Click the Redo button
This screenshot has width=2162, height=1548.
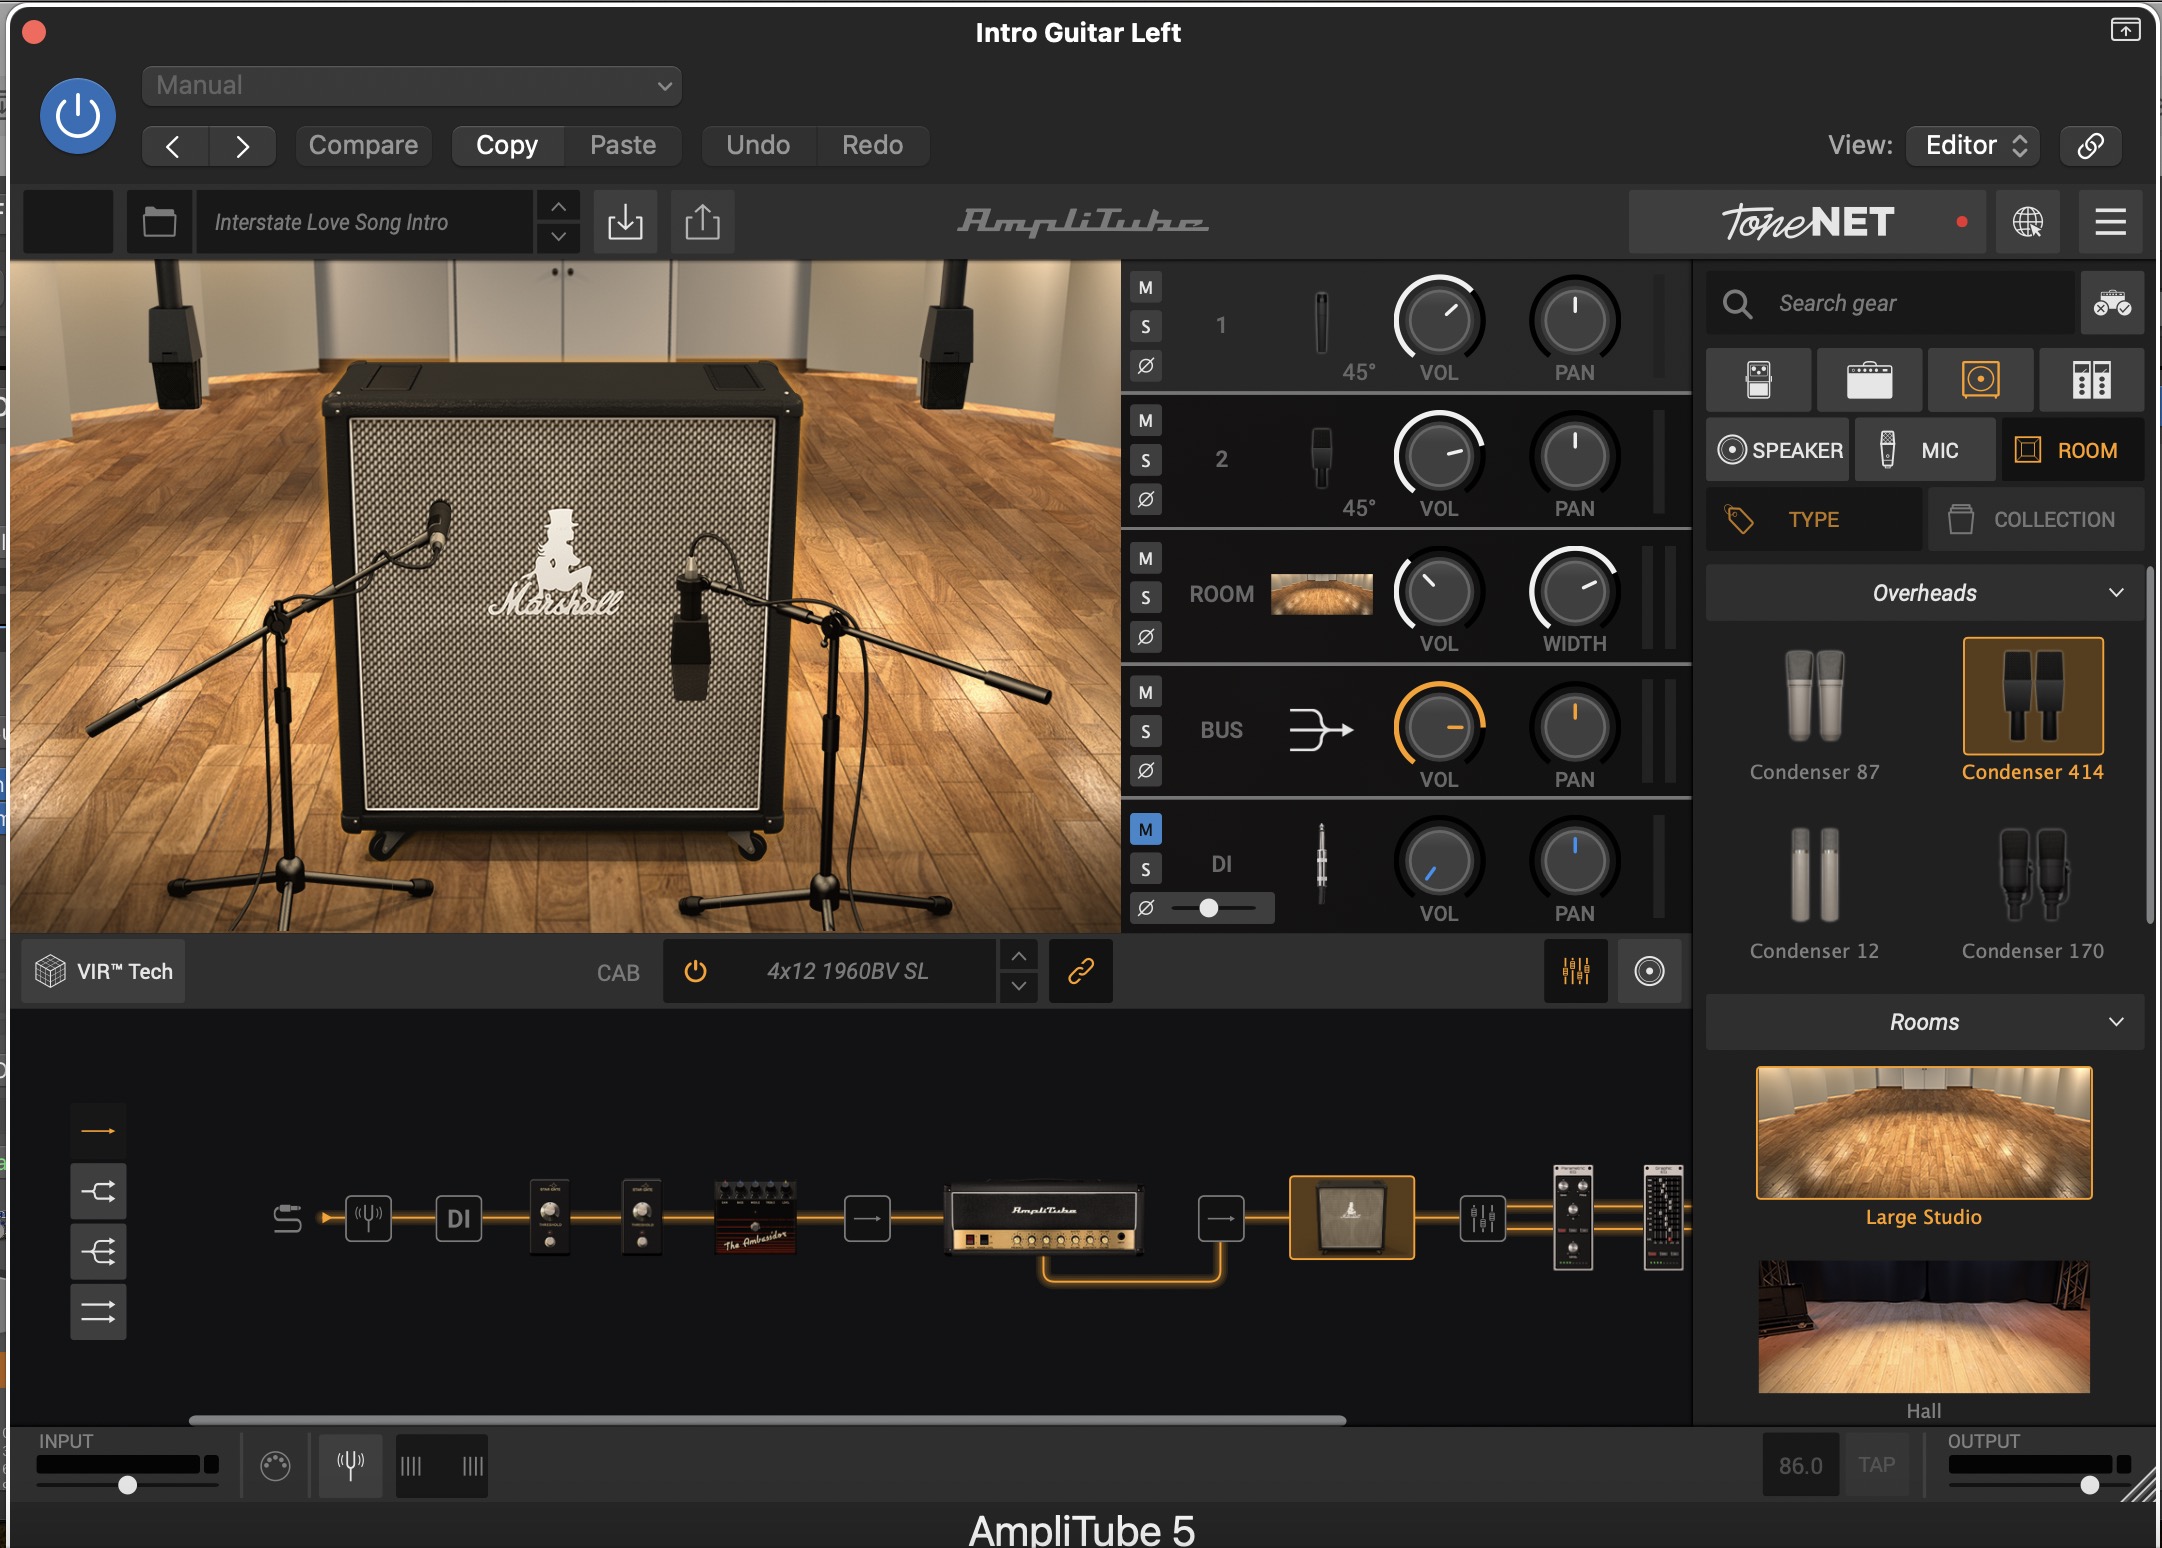click(x=872, y=146)
